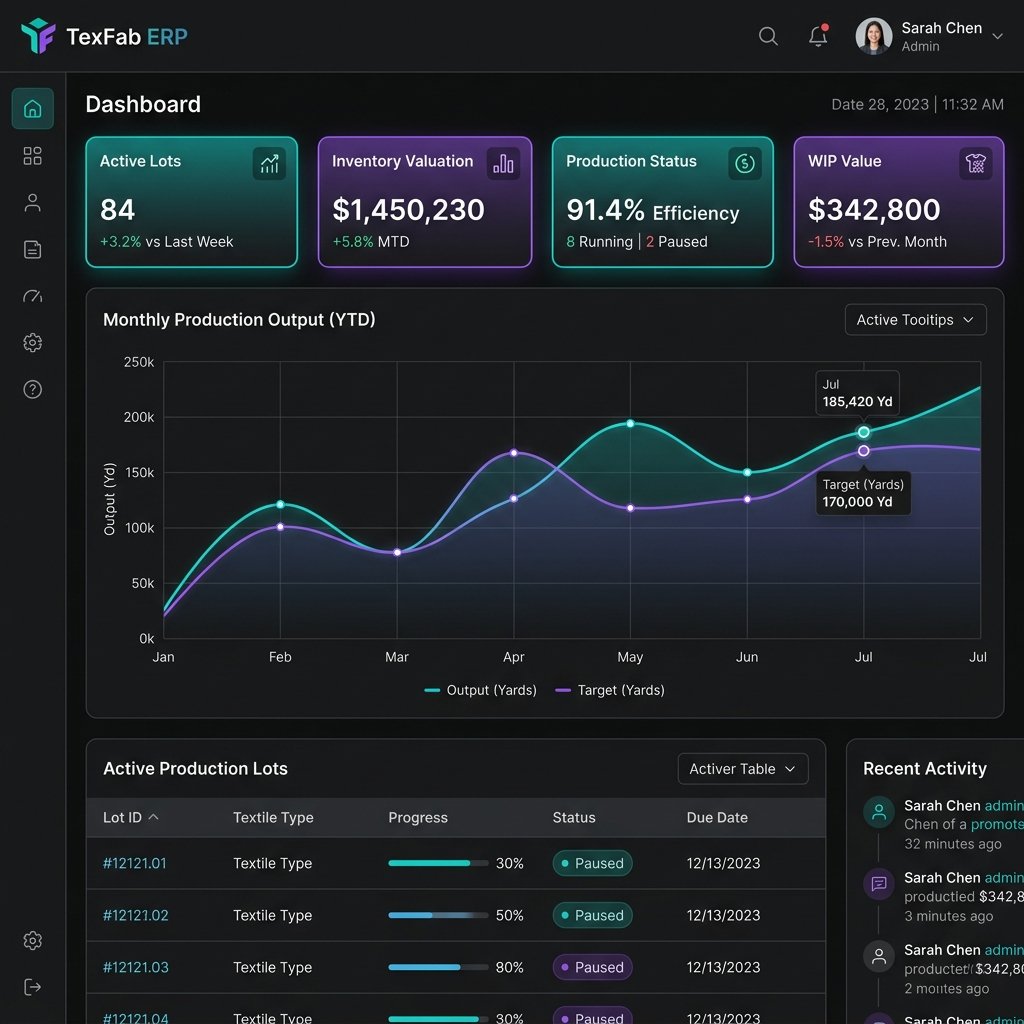The height and width of the screenshot is (1024, 1024).
Task: Click the 185,420 Yd tooltip value
Action: pos(857,402)
